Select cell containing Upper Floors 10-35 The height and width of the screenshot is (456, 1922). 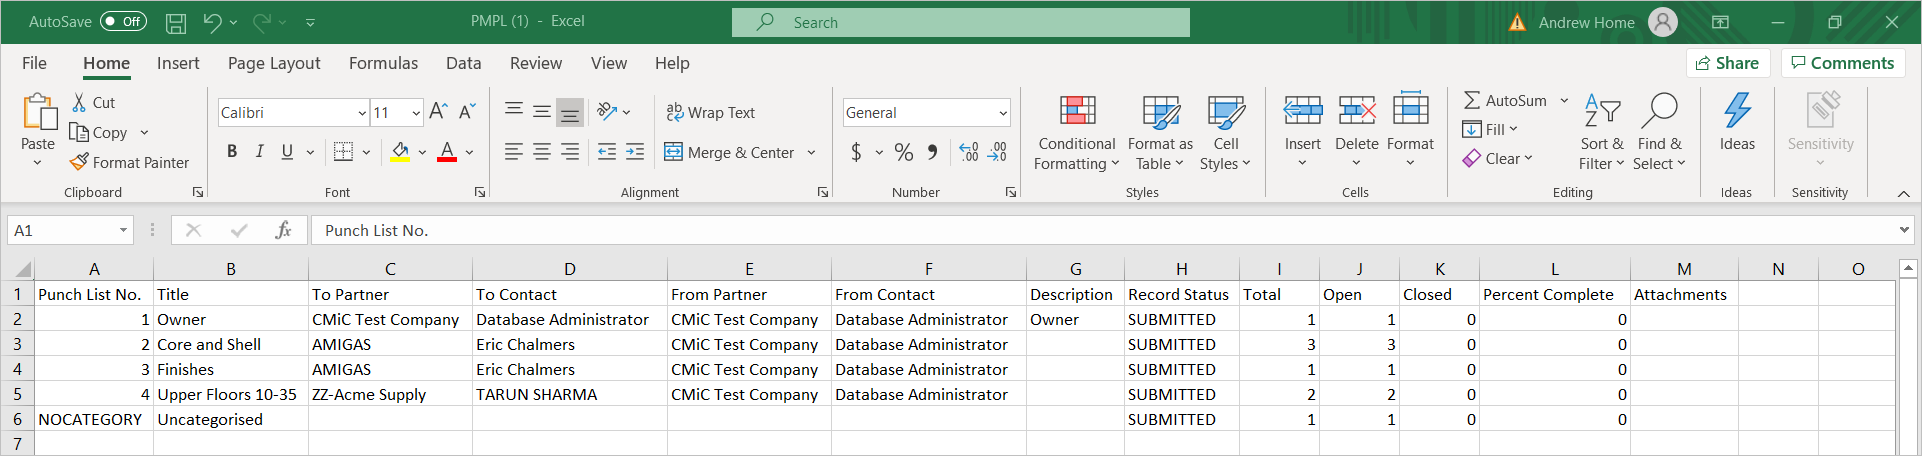tap(231, 394)
